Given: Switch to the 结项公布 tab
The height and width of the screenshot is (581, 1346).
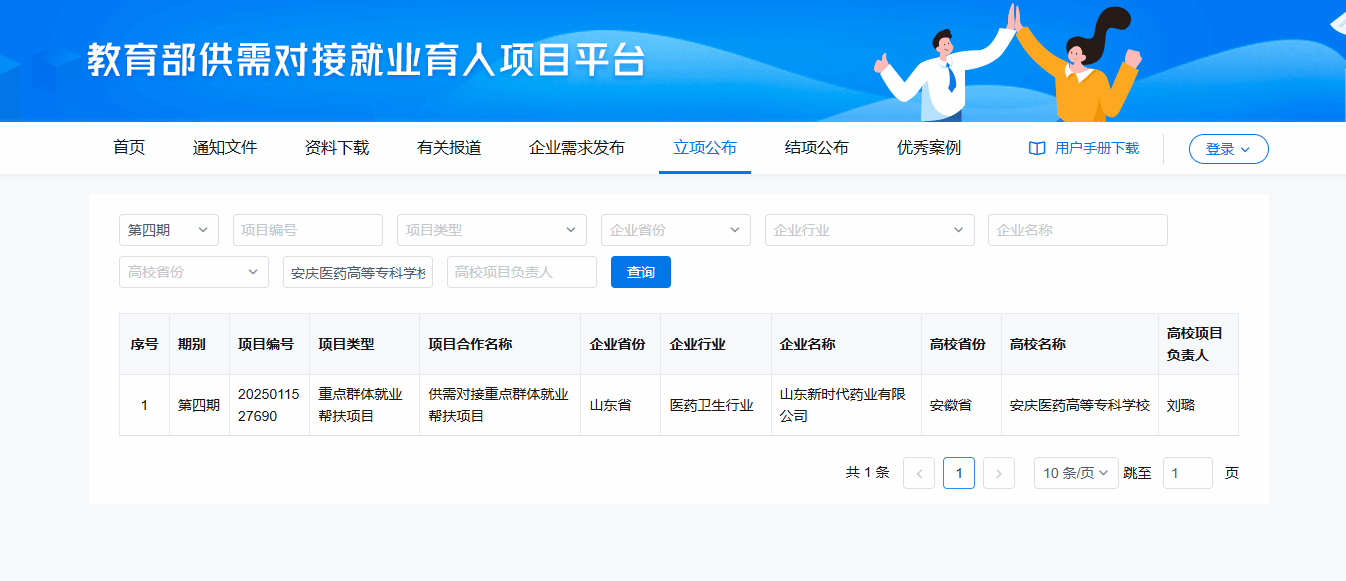Looking at the screenshot, I should click(816, 148).
